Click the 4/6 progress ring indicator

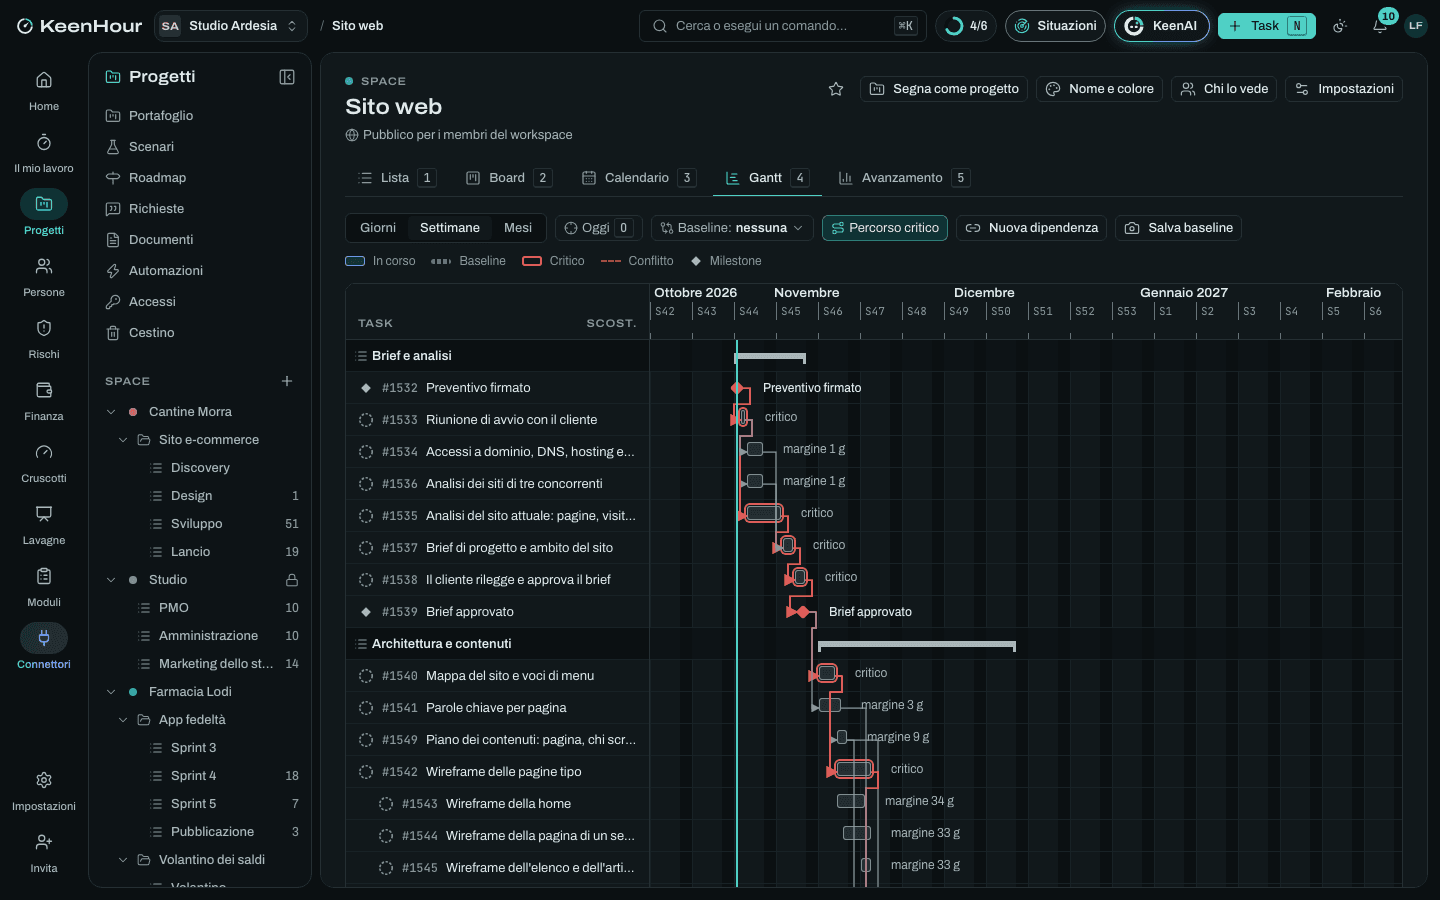pyautogui.click(x=966, y=26)
